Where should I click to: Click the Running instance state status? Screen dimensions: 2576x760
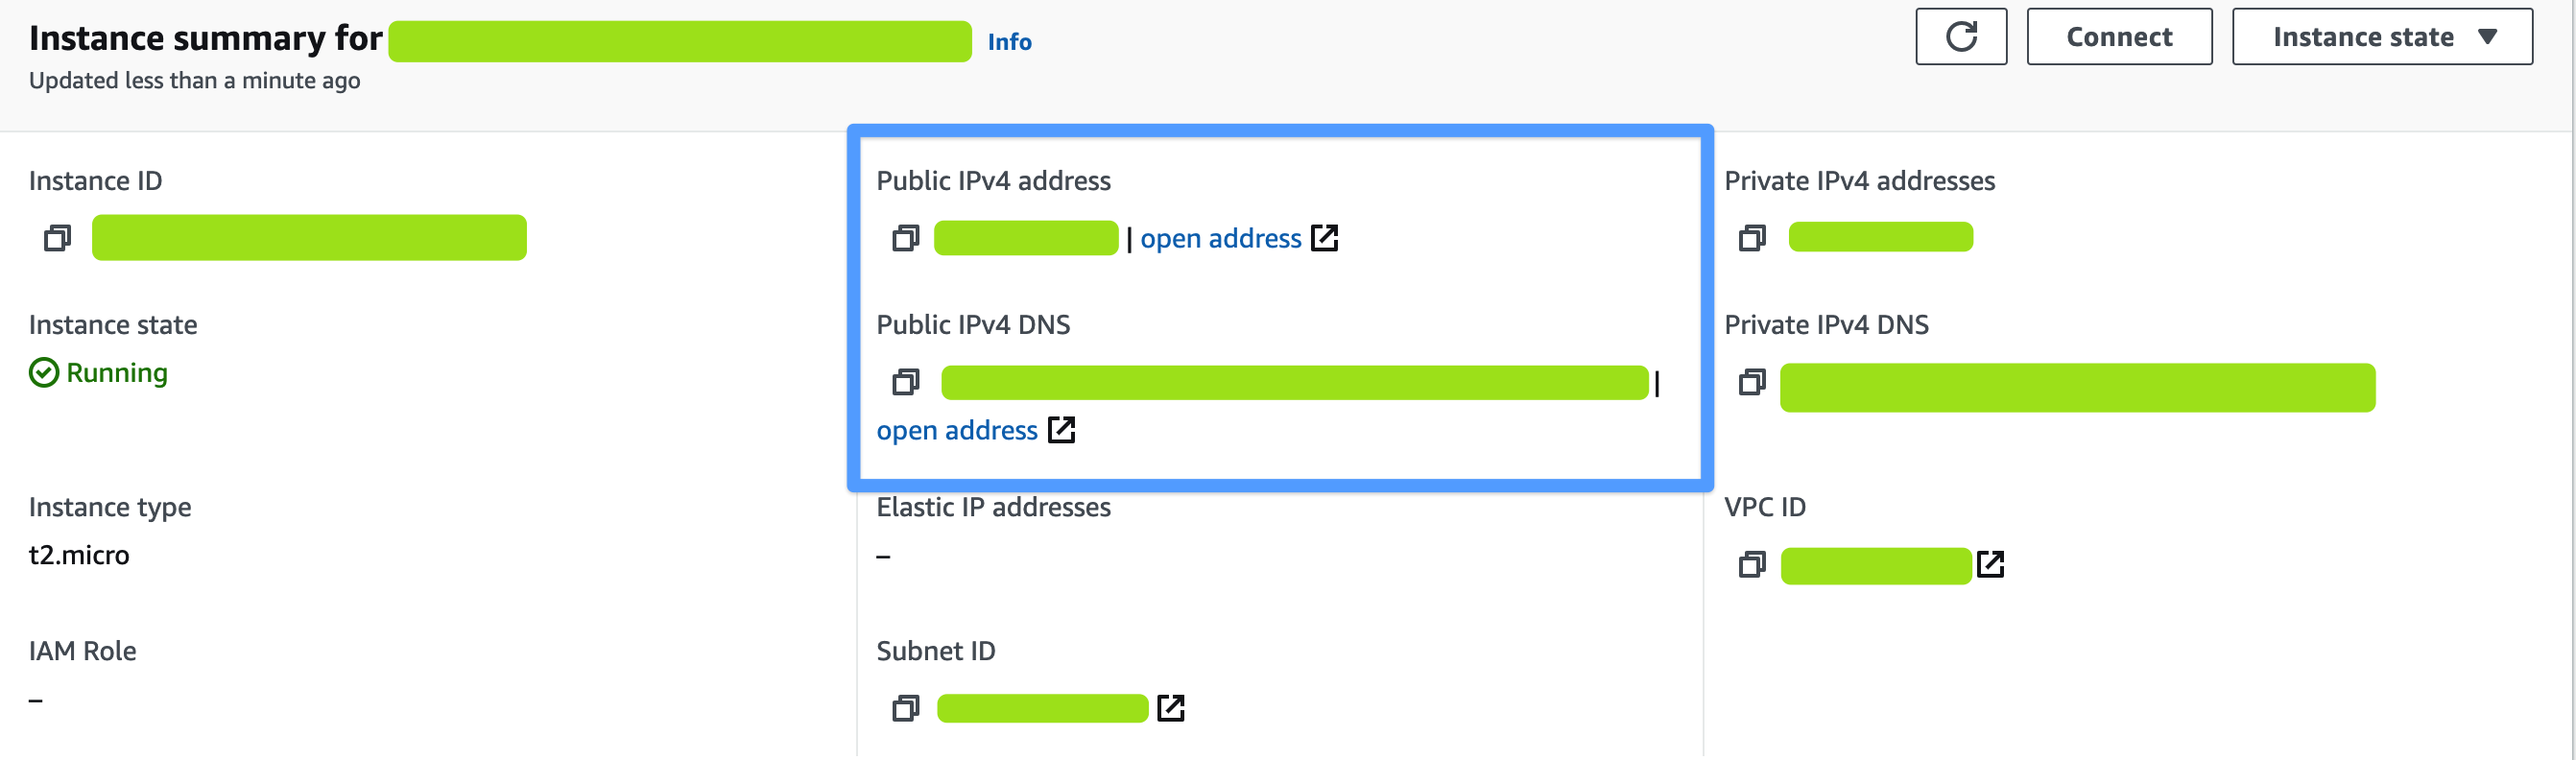(116, 373)
